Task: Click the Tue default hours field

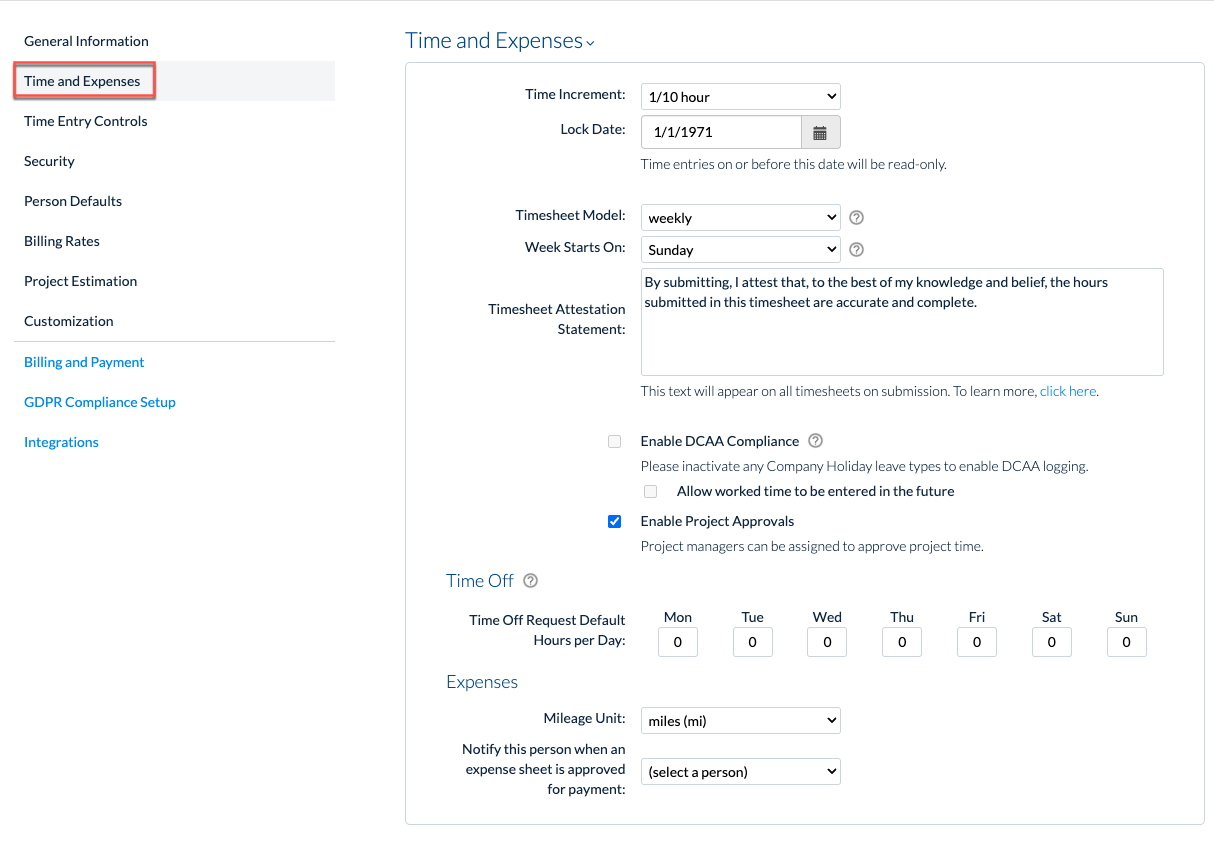Action: click(753, 642)
